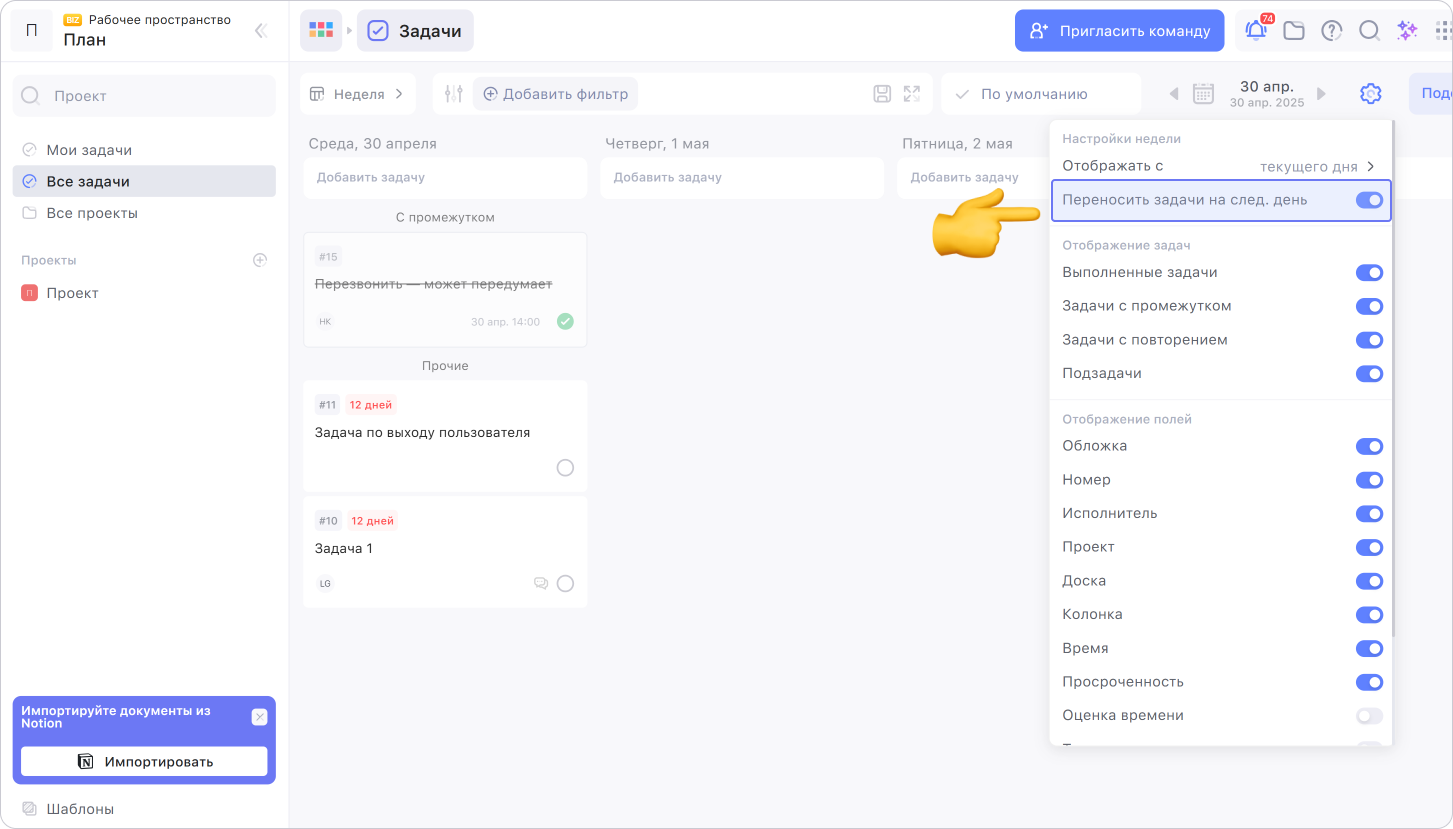Open the 'По умолчанию' sorting dropdown
Screen dimensions: 1453x829
point(1039,94)
